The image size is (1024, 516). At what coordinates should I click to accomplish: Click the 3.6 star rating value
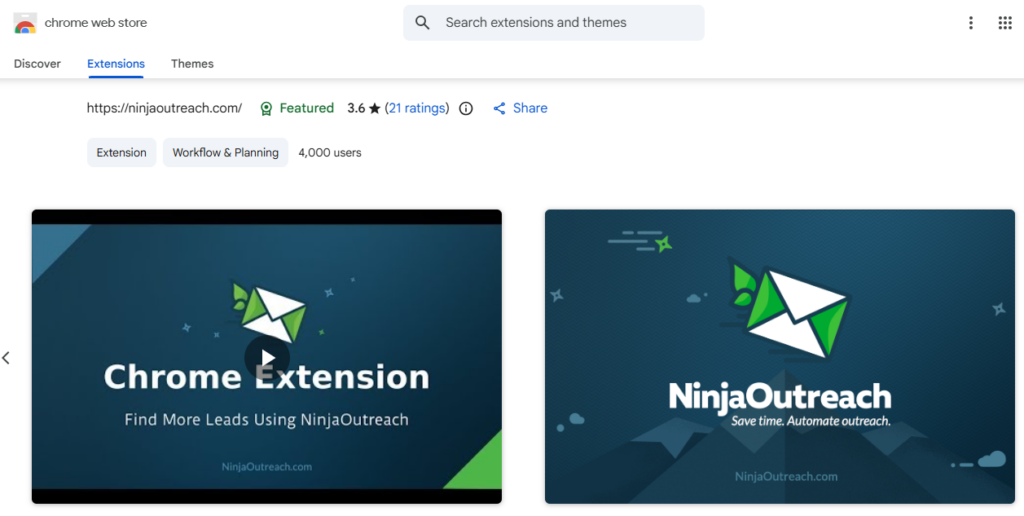point(364,108)
